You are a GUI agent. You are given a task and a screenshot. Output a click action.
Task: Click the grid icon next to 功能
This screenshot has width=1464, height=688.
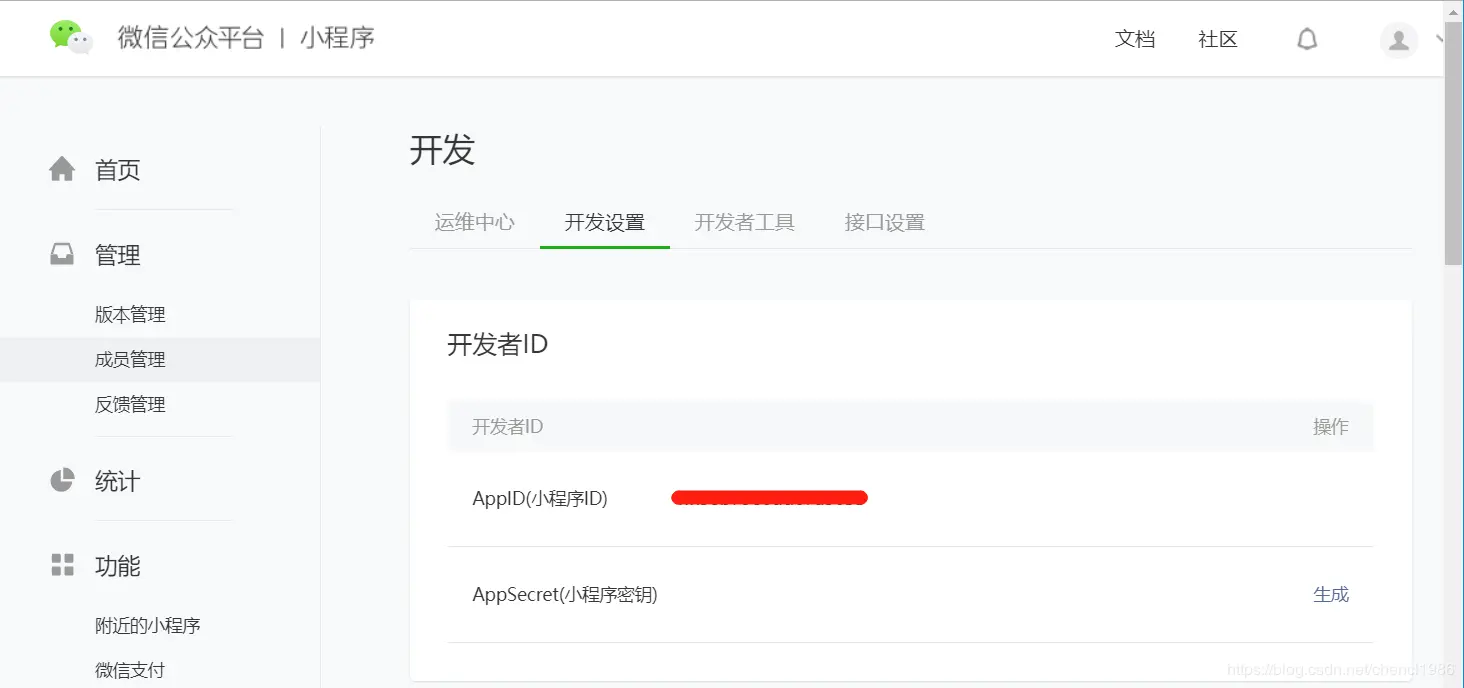click(62, 565)
